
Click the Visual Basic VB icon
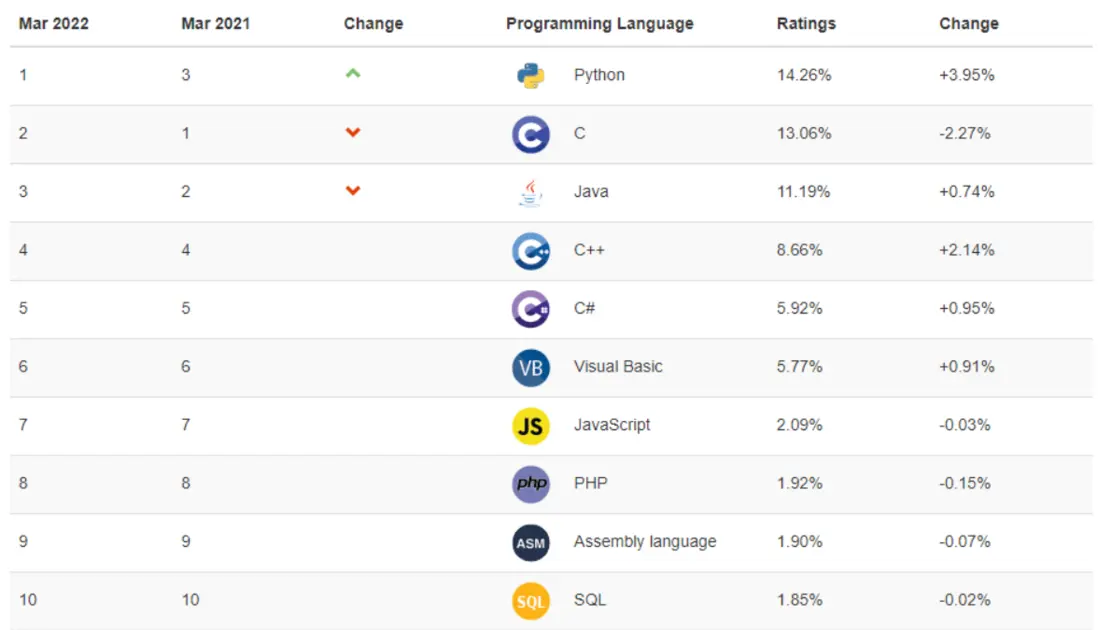(531, 367)
